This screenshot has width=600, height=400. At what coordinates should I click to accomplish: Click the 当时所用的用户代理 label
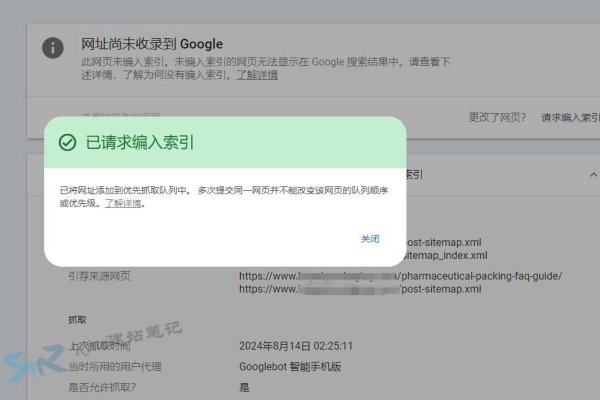[115, 367]
